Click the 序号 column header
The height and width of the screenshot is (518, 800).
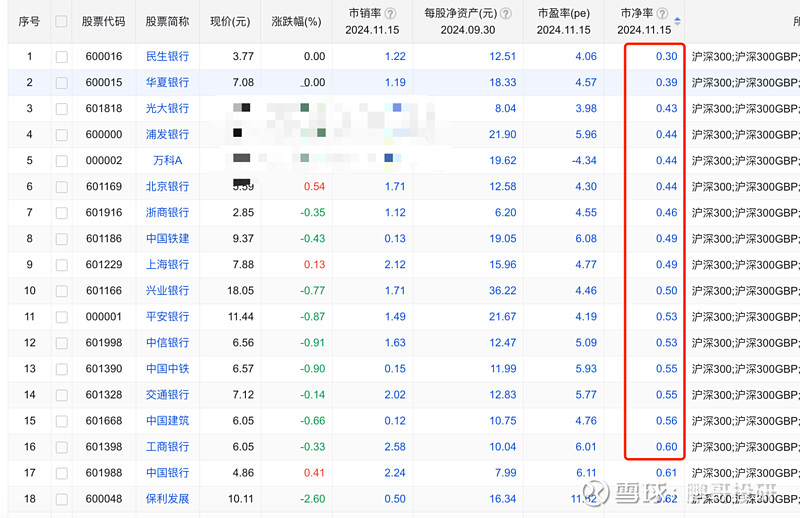(x=29, y=21)
